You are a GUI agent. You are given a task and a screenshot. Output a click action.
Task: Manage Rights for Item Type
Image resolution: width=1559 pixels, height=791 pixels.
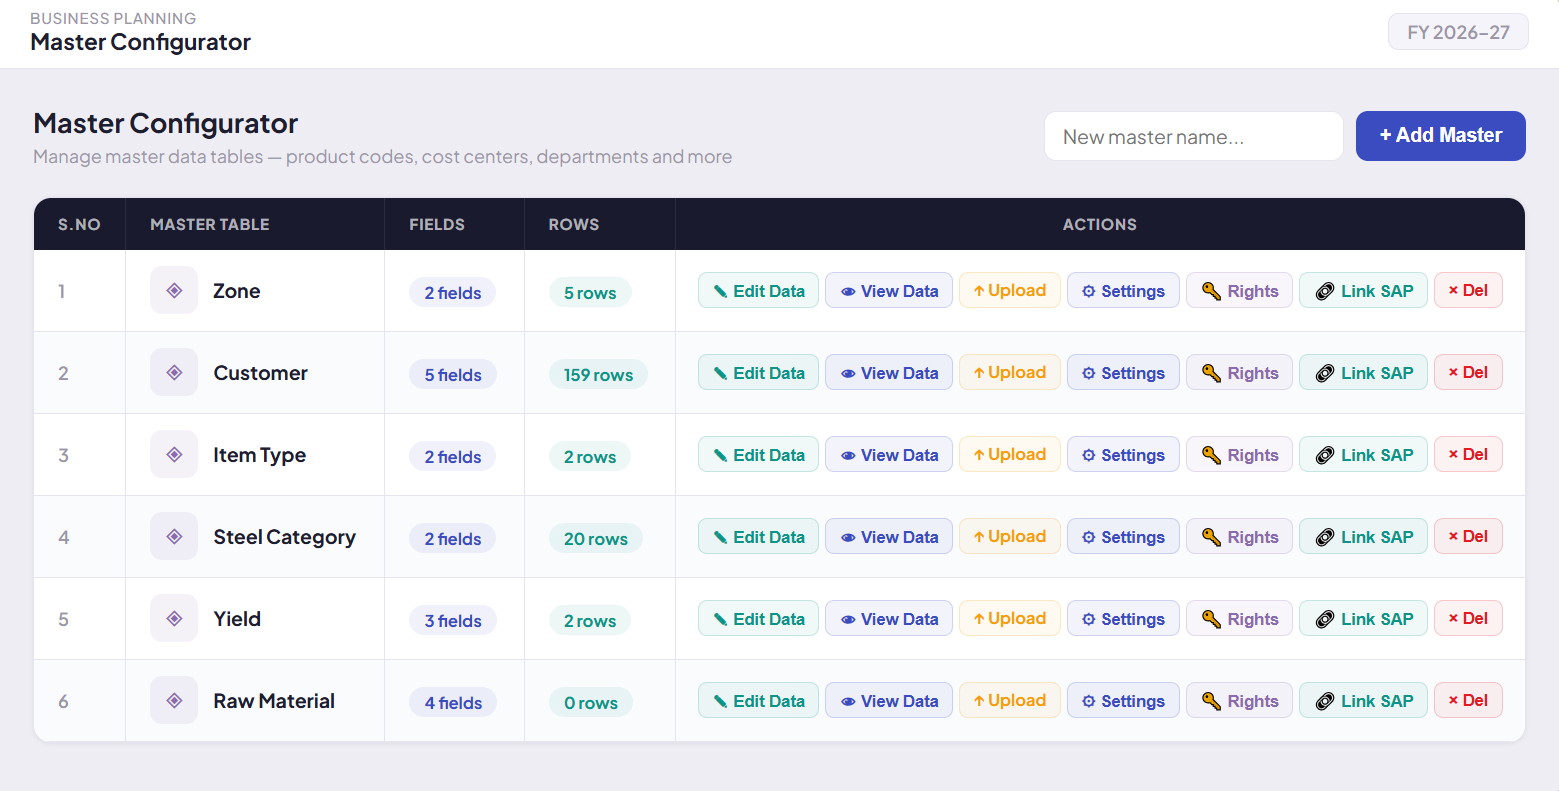[1239, 455]
